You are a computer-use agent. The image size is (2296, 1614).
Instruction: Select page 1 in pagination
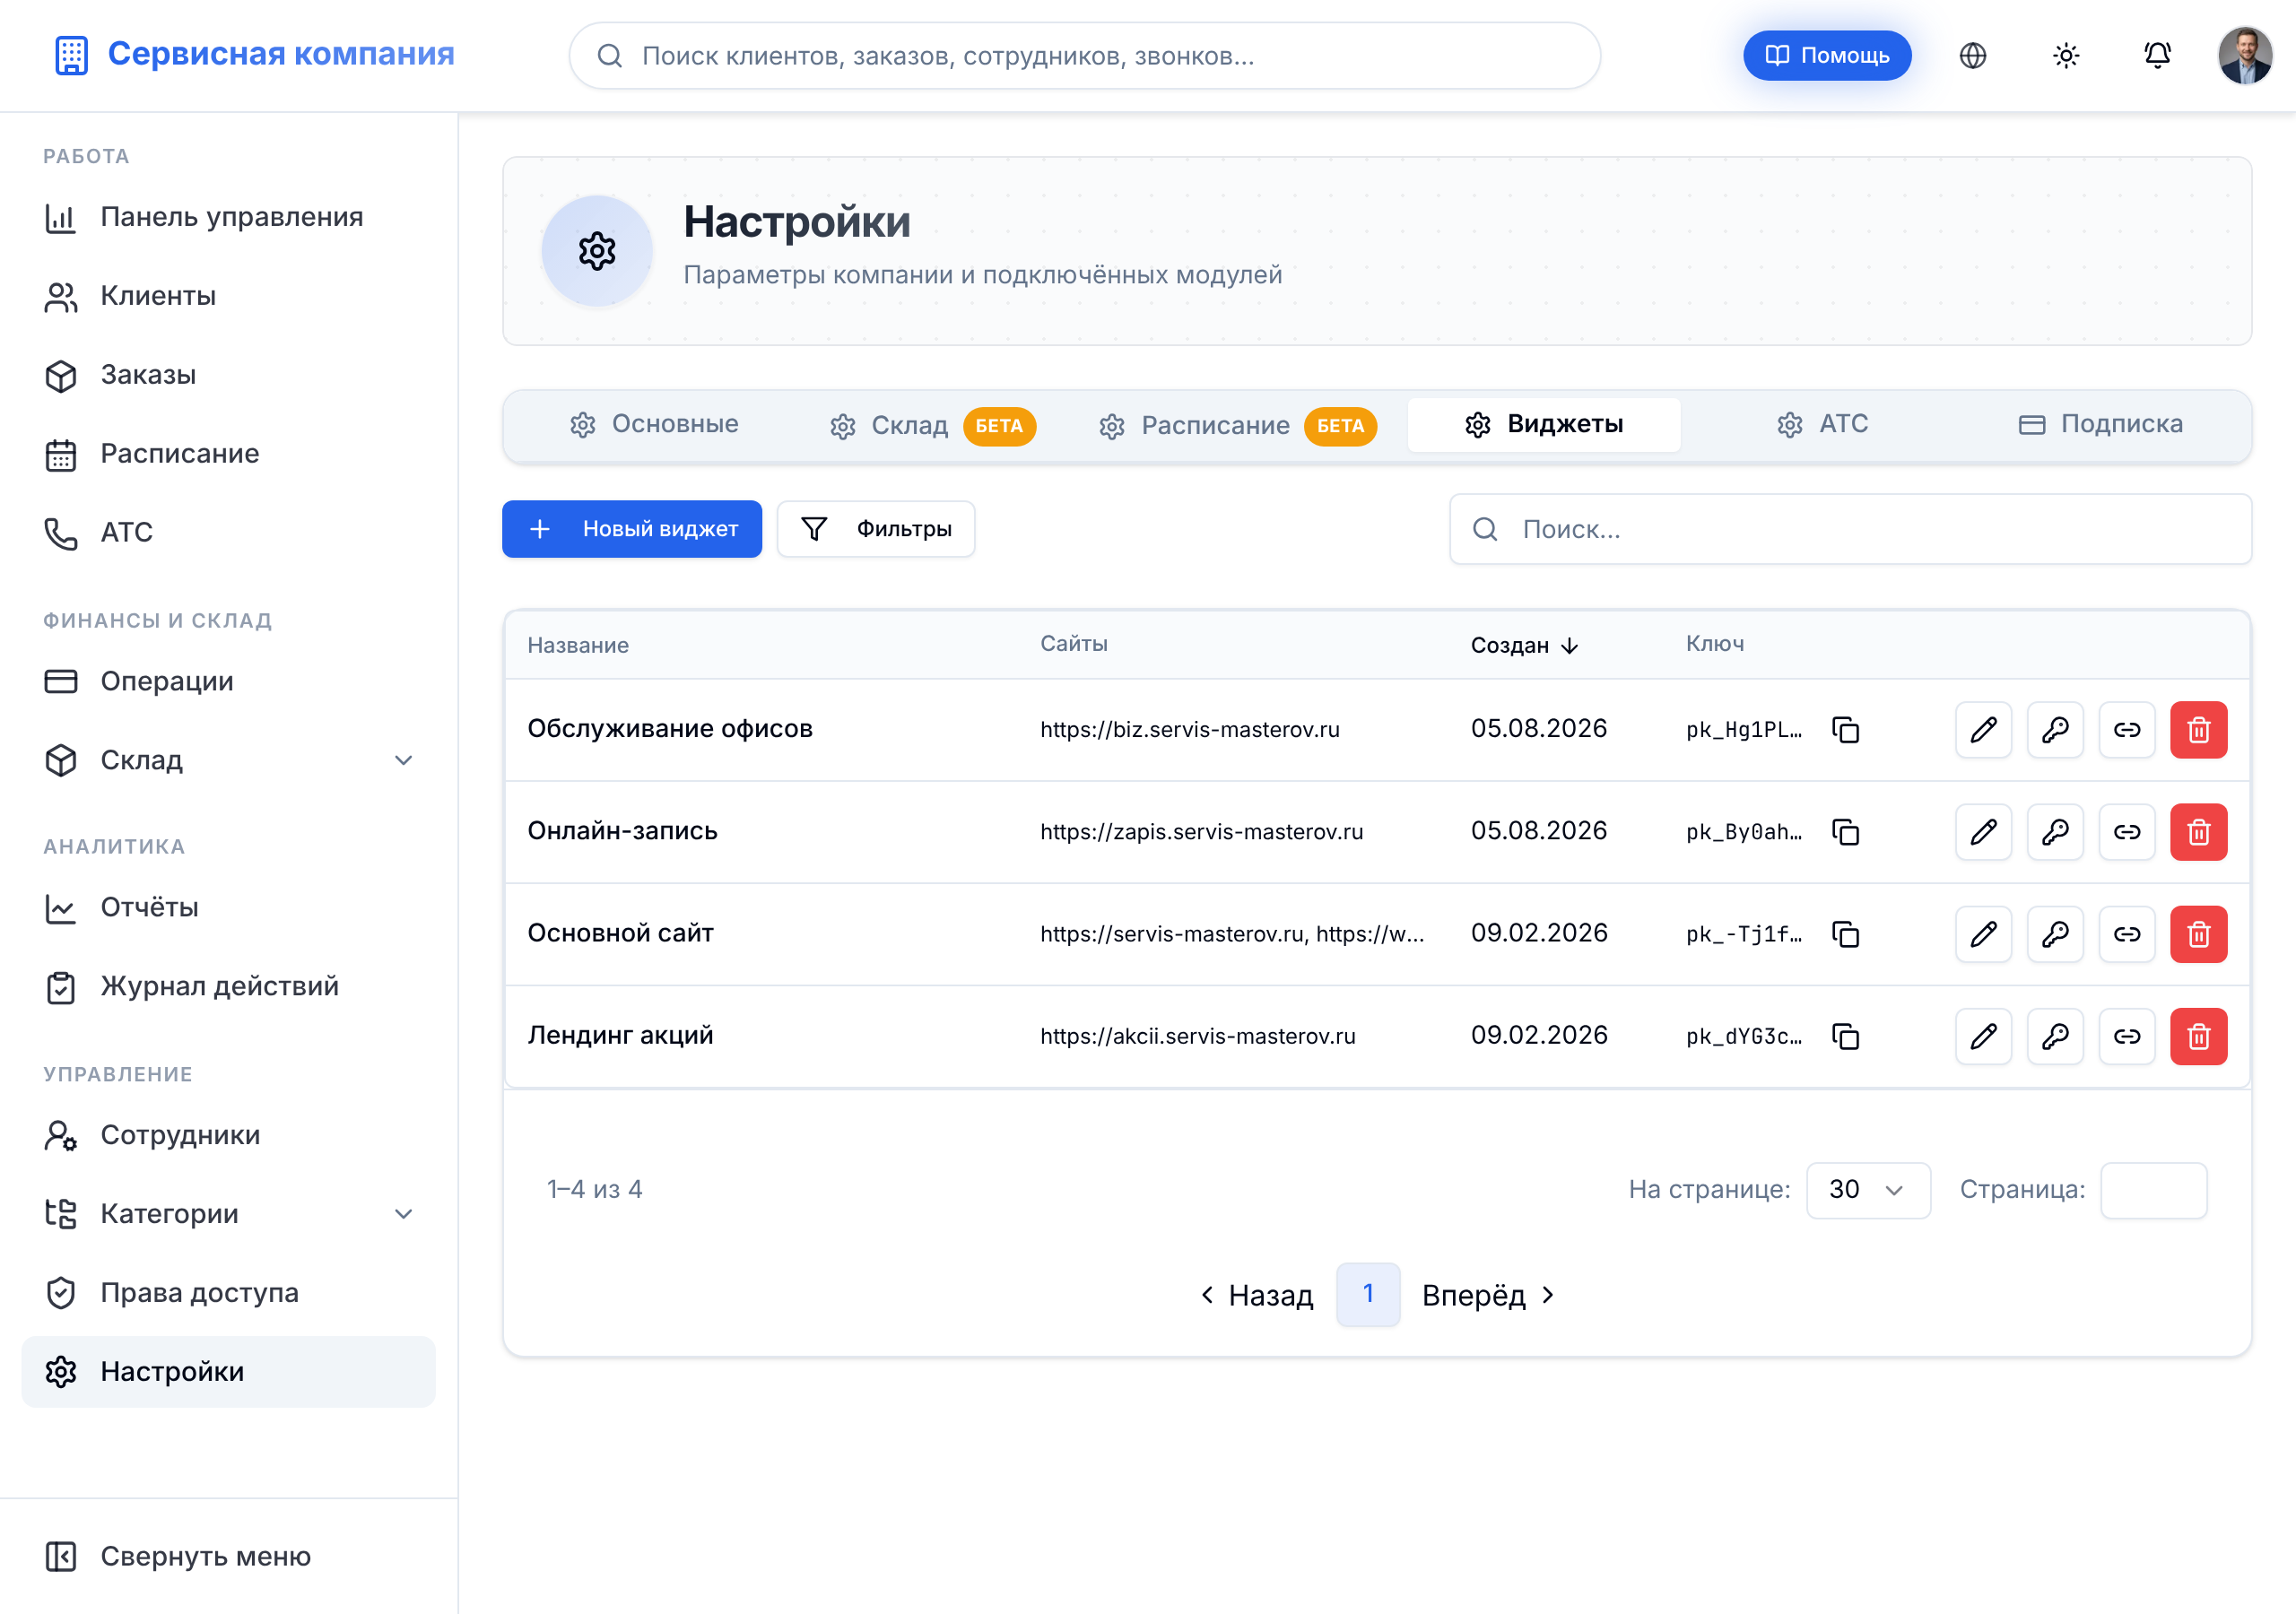pos(1368,1295)
